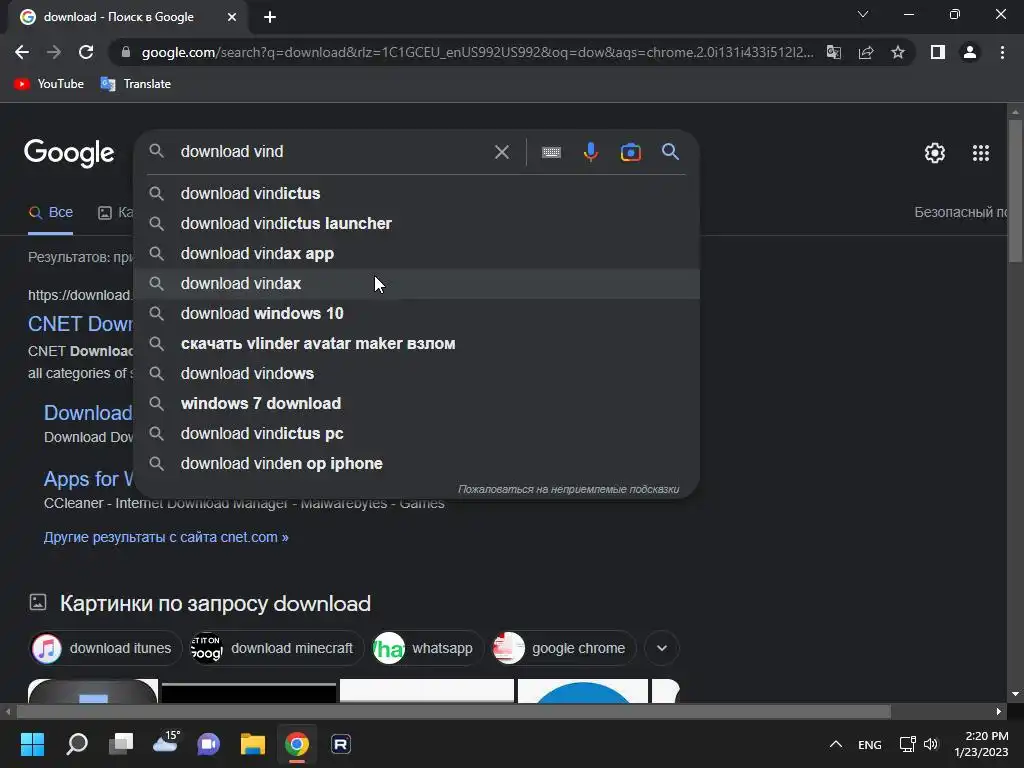1024x768 pixels.
Task: Bookmark this page with the star
Action: pyautogui.click(x=898, y=52)
